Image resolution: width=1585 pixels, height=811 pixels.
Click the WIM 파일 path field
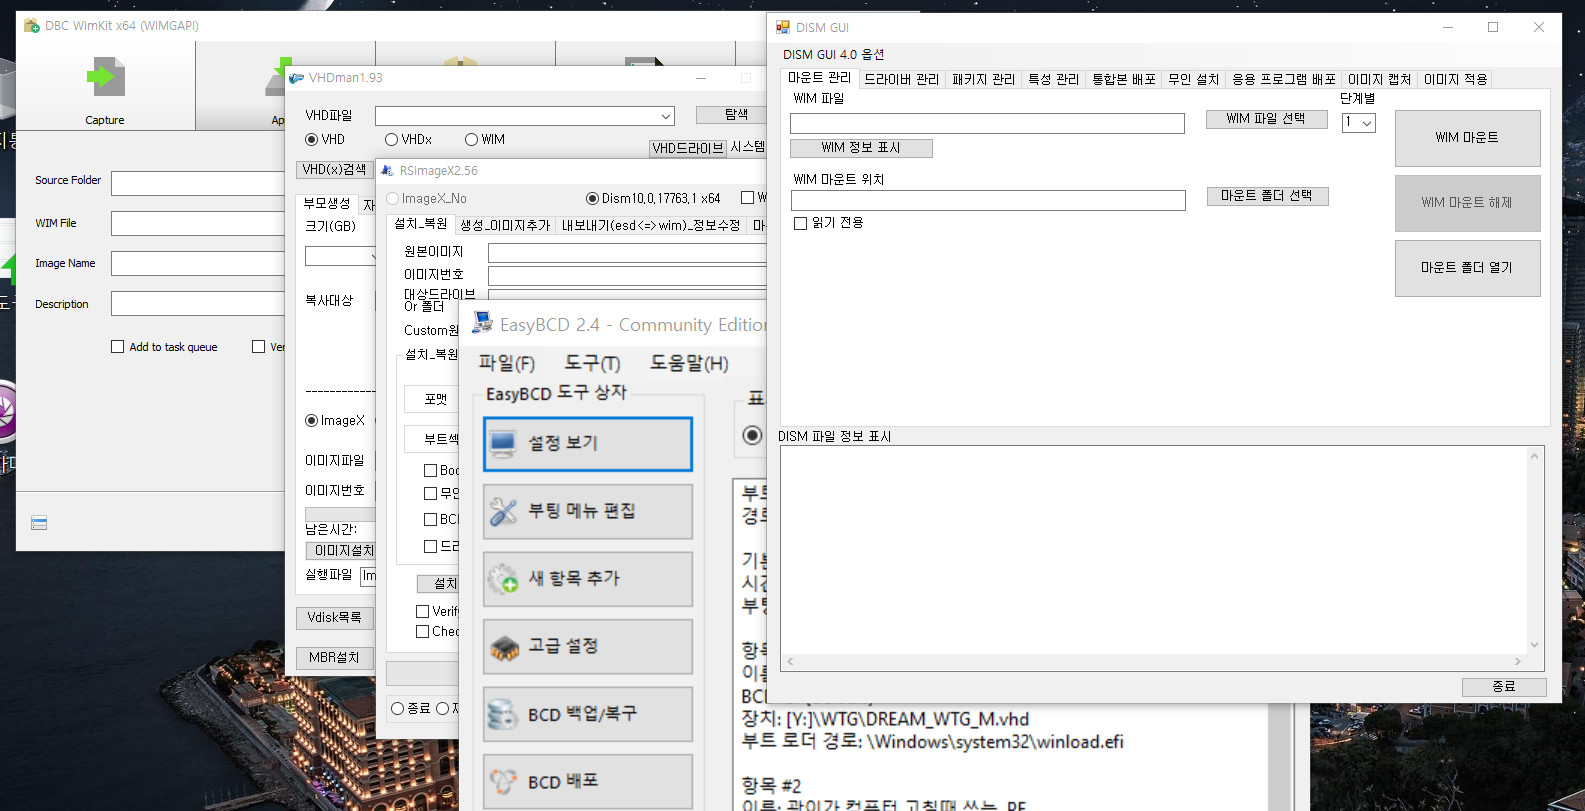point(987,123)
